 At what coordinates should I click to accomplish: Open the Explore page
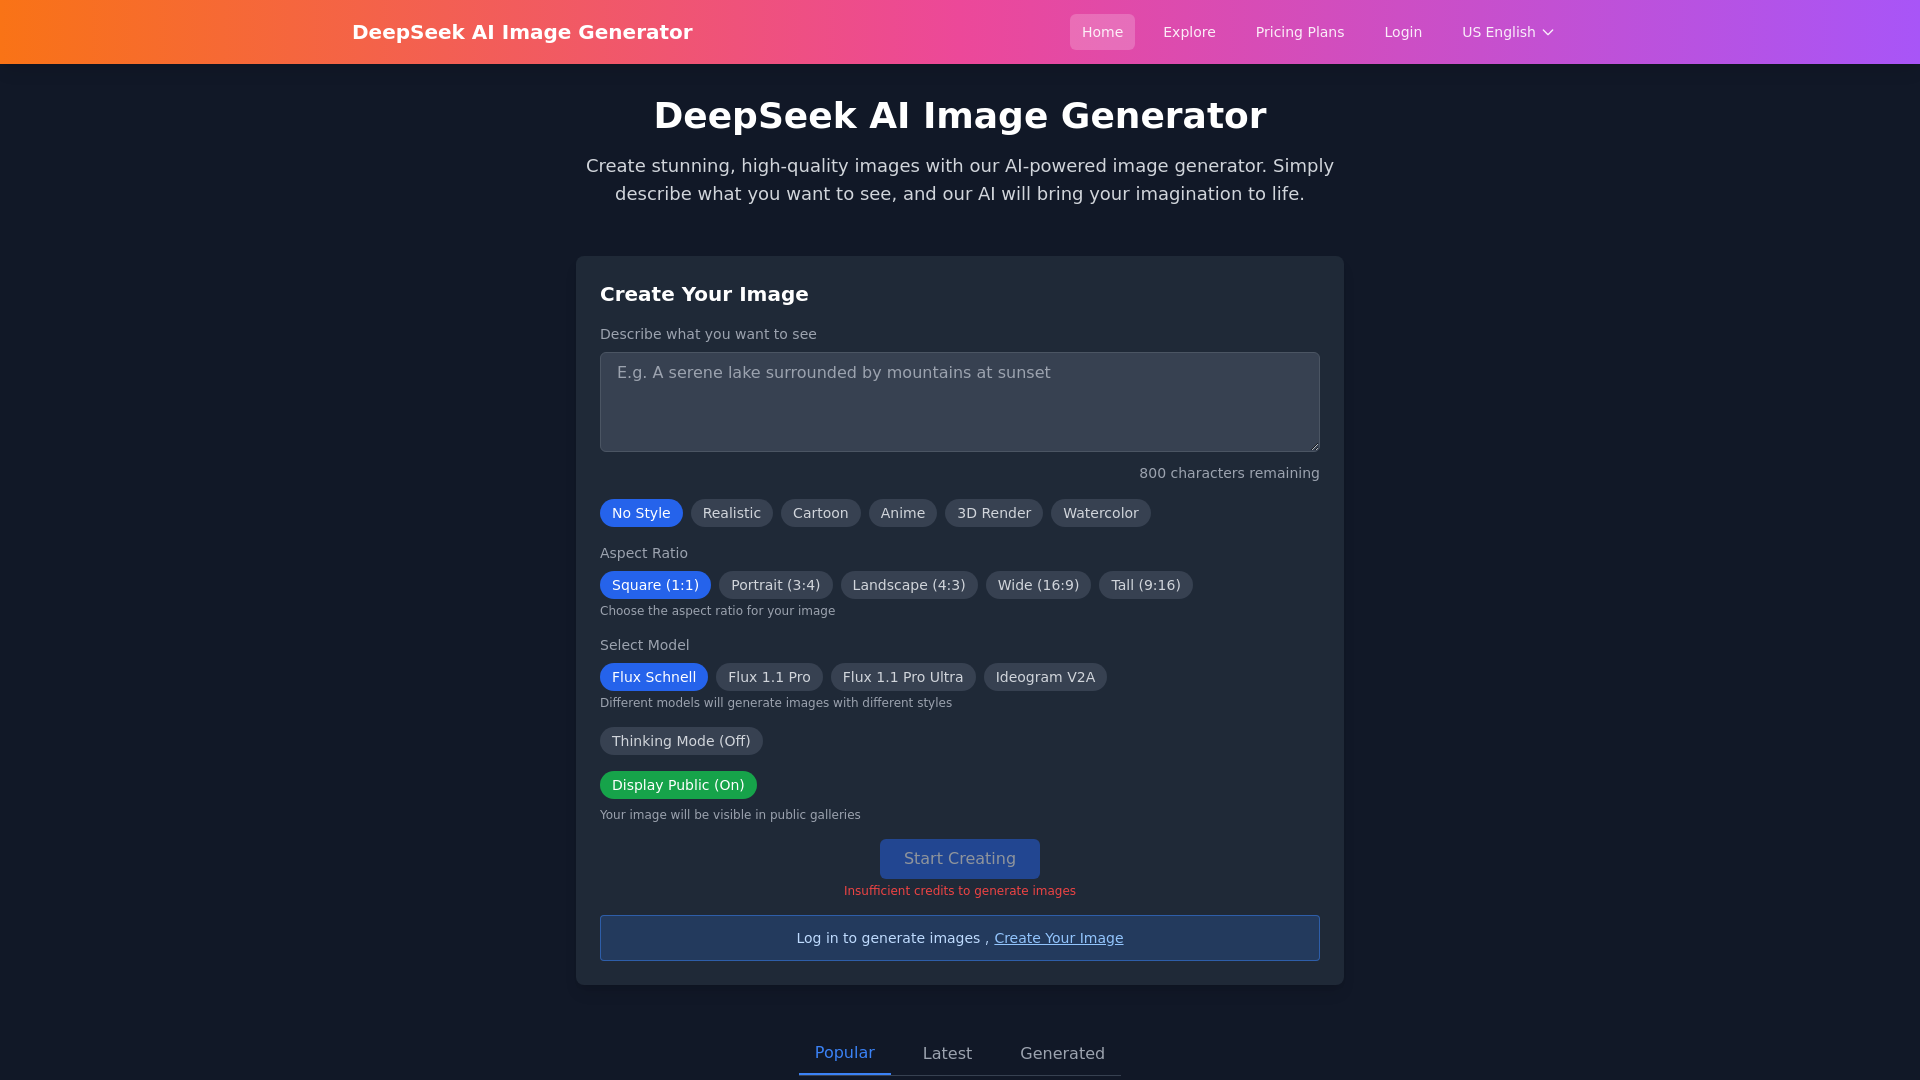click(x=1189, y=32)
